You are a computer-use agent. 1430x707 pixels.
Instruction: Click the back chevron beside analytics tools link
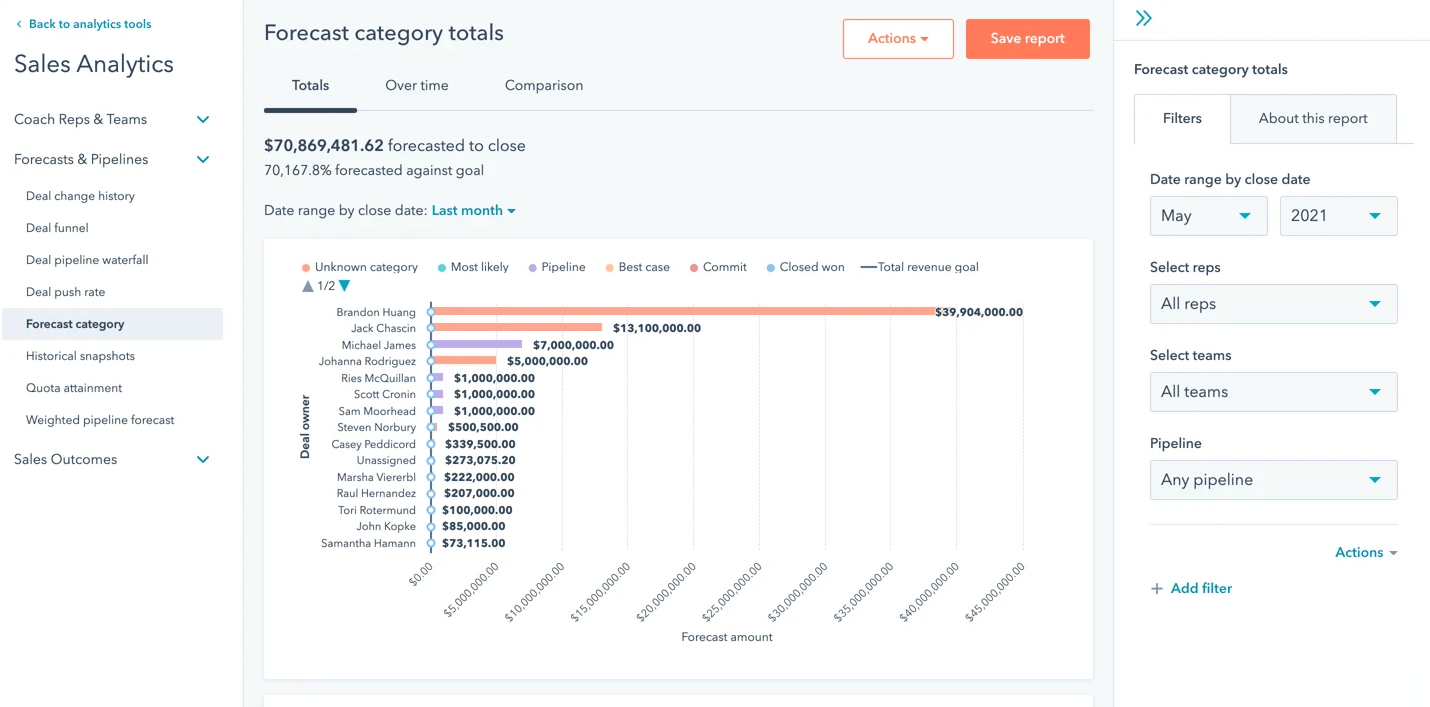[x=18, y=23]
